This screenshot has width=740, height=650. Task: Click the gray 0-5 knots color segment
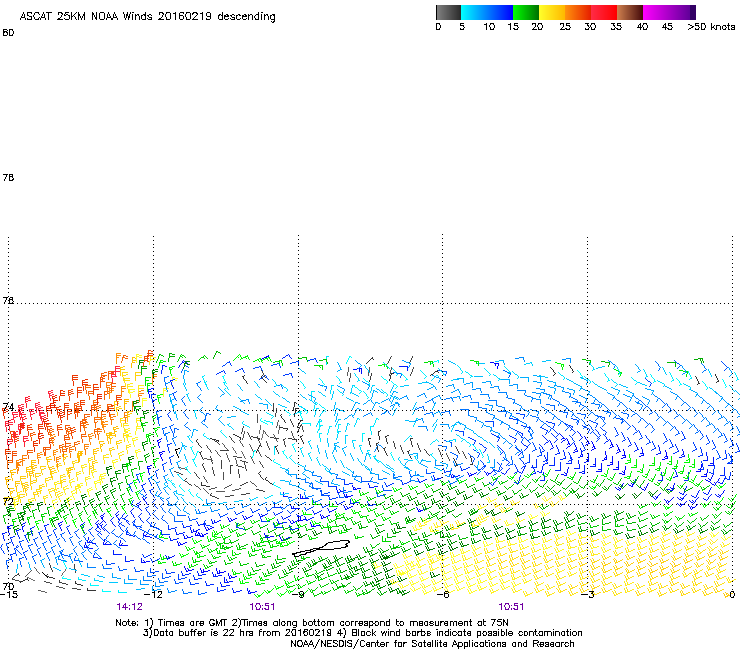pos(448,12)
